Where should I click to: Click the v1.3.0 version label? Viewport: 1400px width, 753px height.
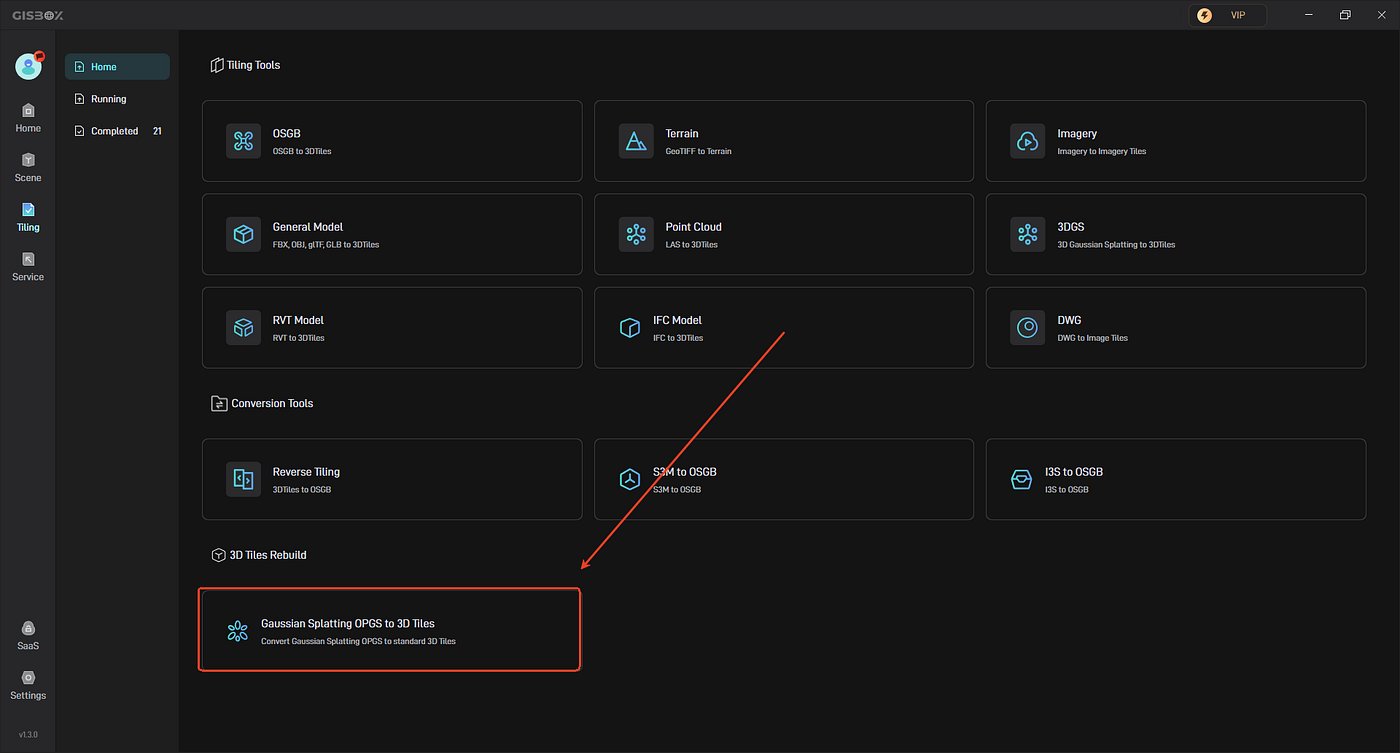pyautogui.click(x=28, y=735)
